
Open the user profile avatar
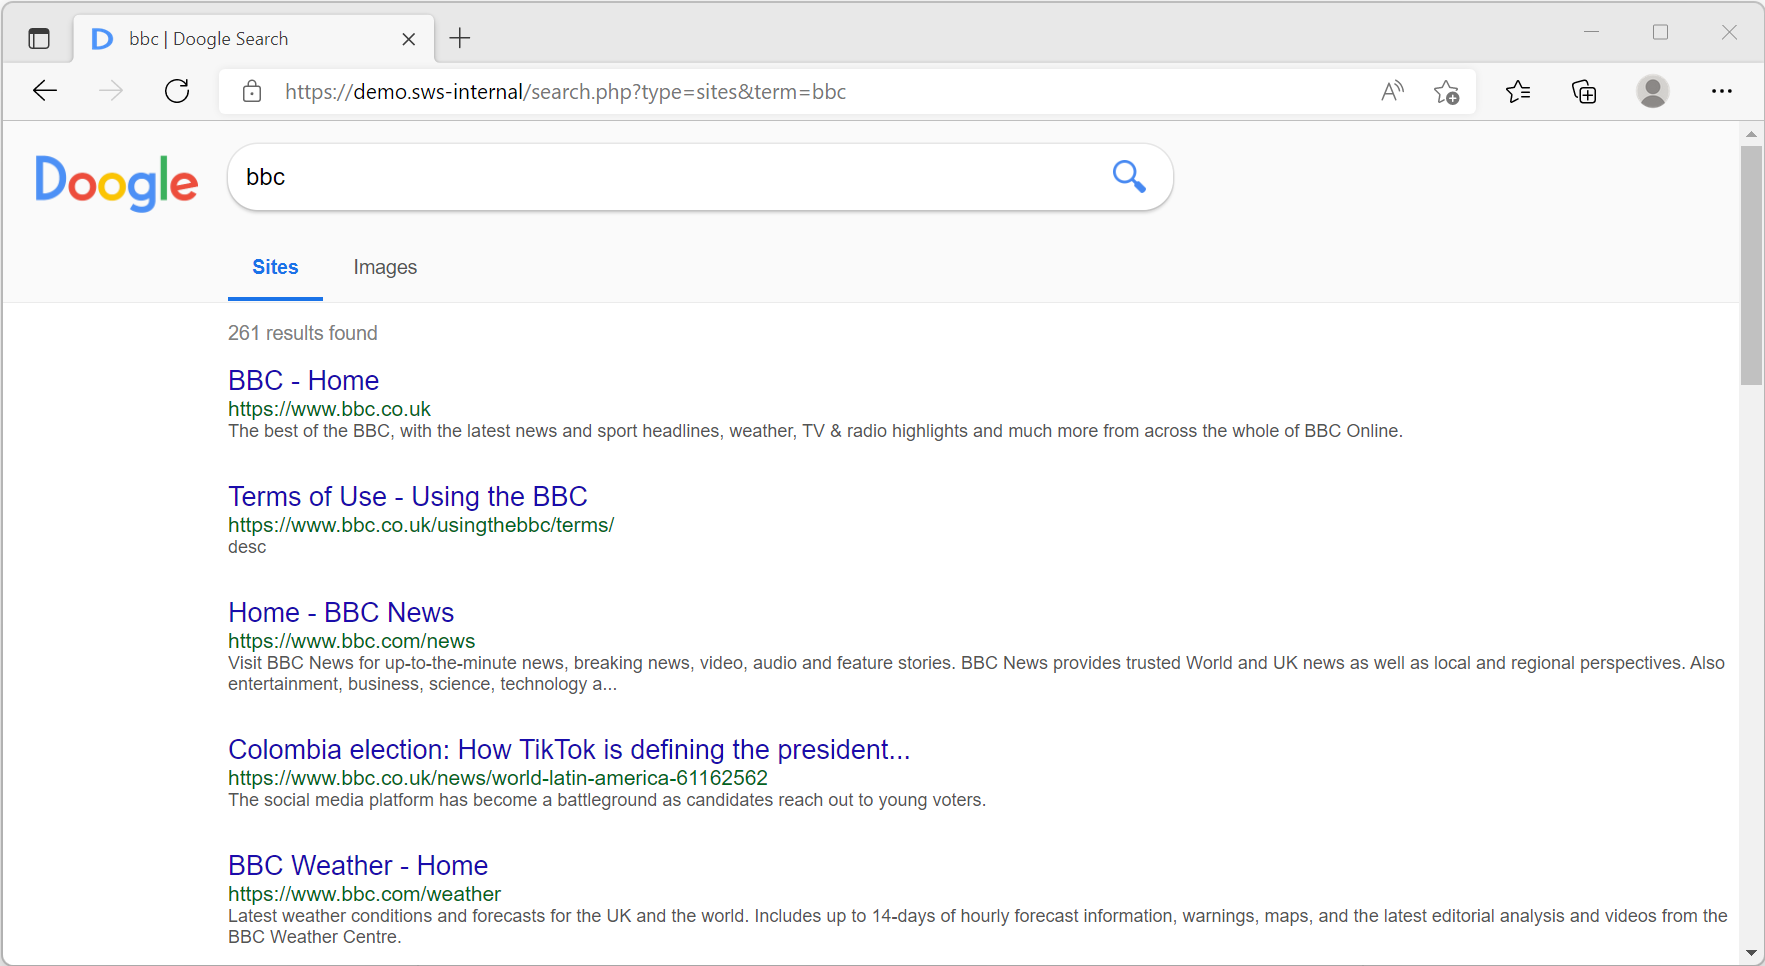(1652, 91)
